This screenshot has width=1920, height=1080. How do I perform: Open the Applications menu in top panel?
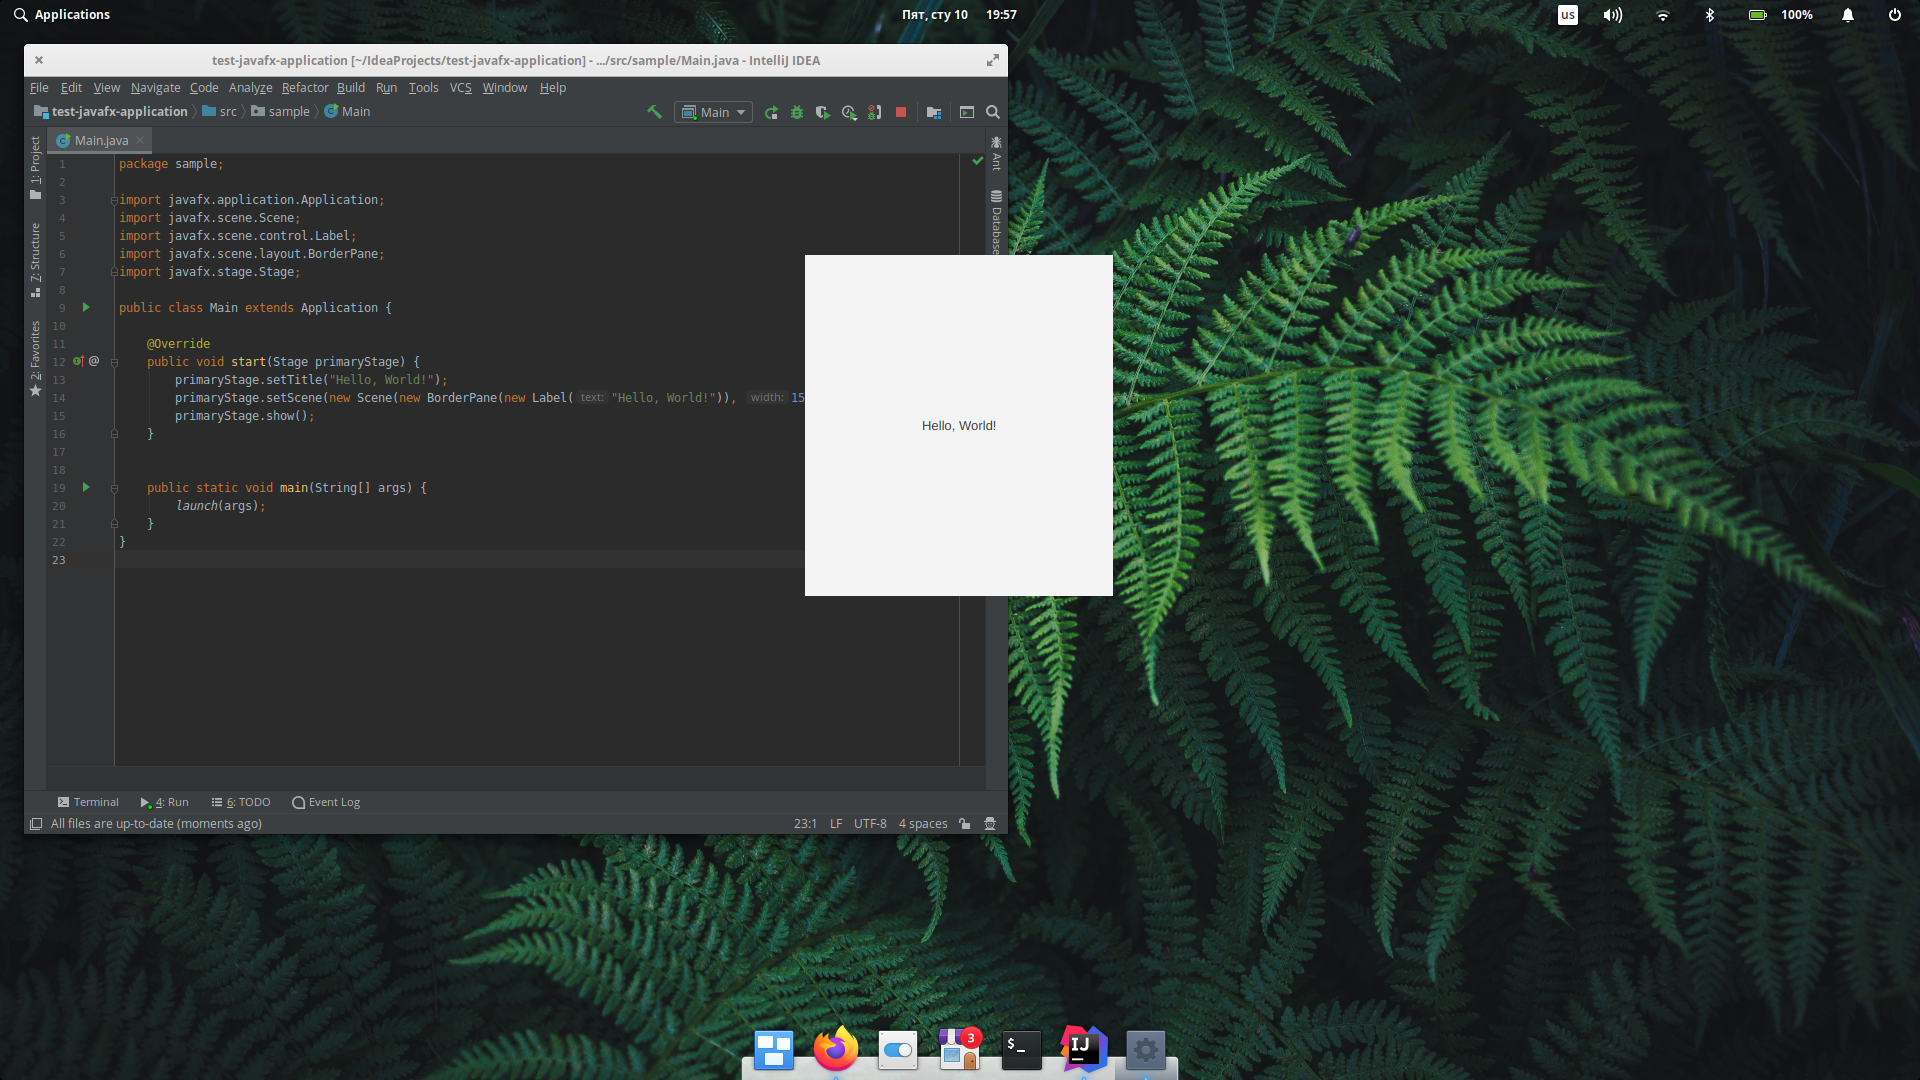(x=62, y=15)
